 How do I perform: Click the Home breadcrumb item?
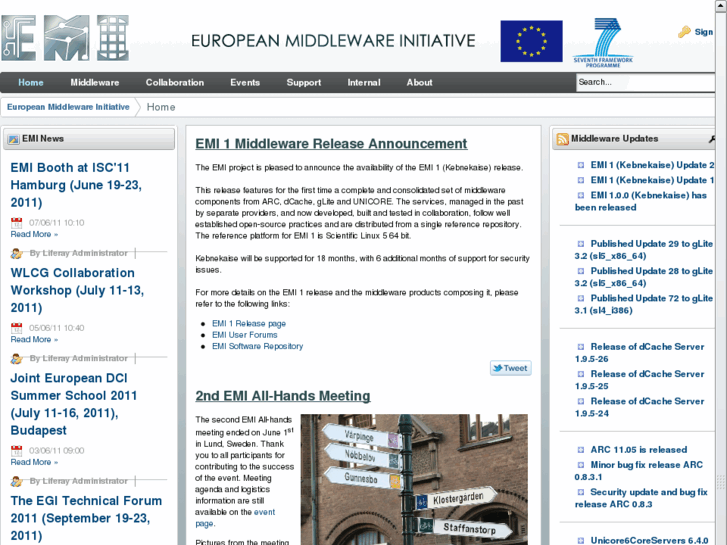tap(161, 107)
